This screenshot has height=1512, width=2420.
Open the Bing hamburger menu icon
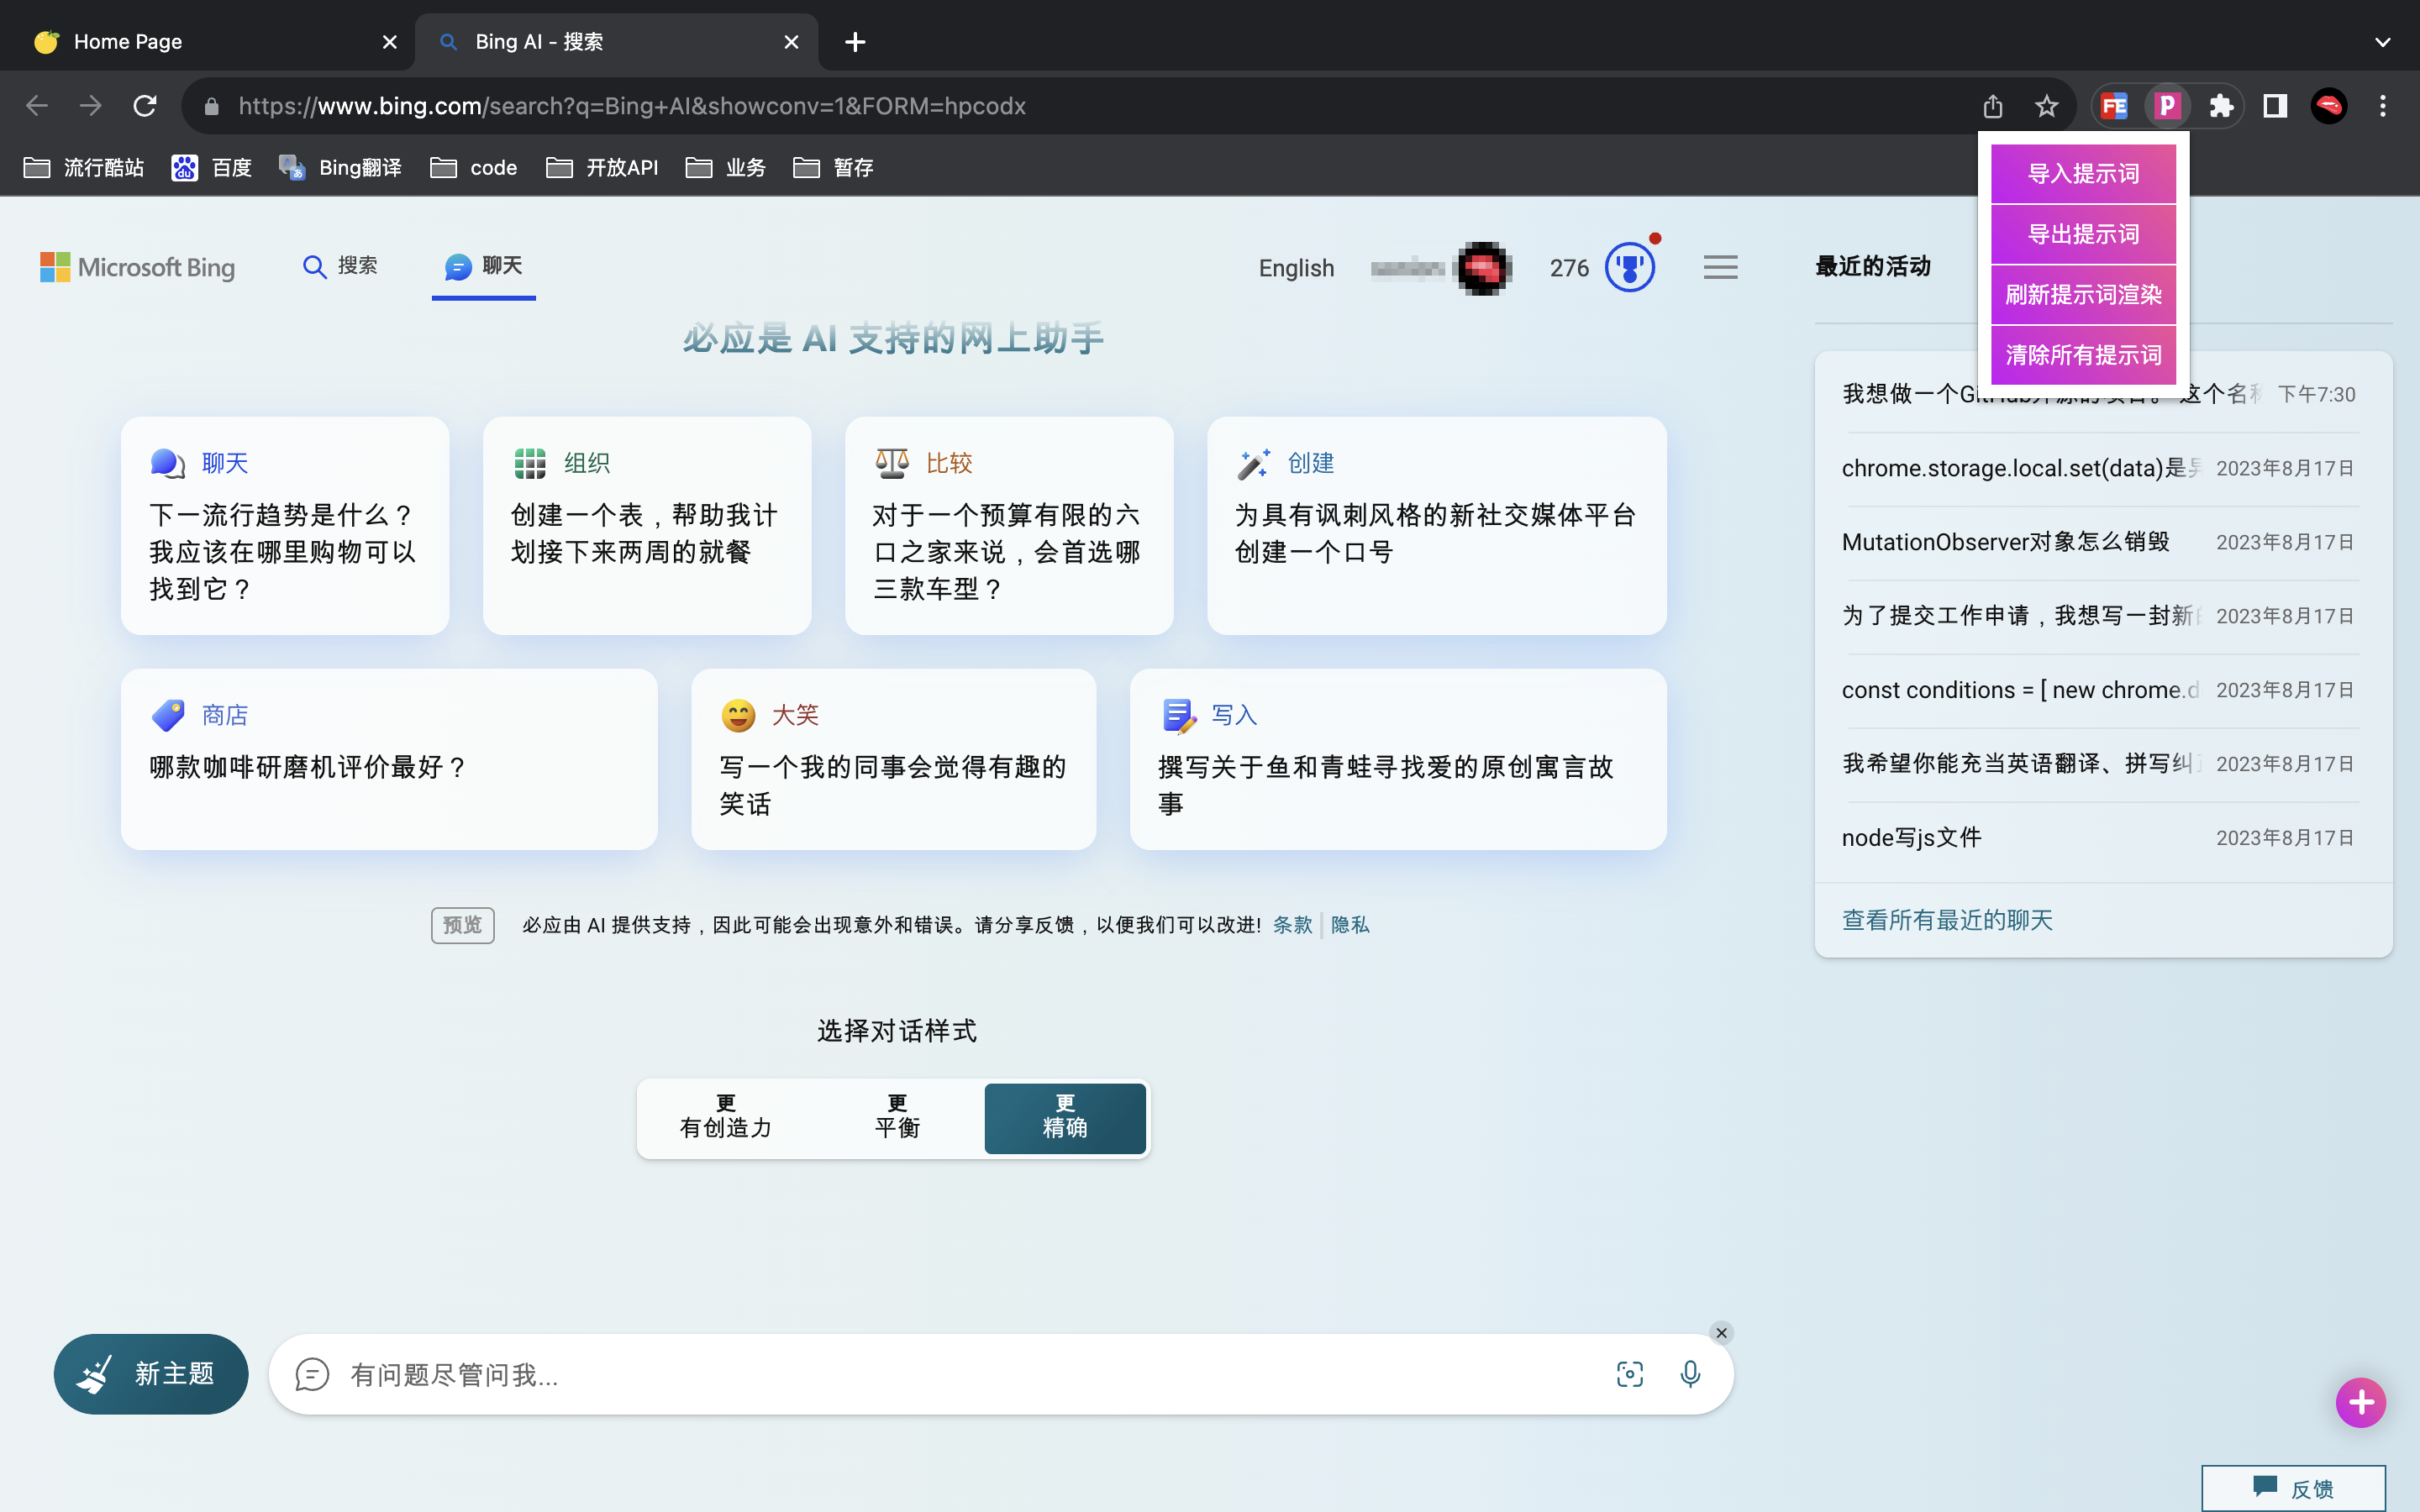pos(1720,267)
